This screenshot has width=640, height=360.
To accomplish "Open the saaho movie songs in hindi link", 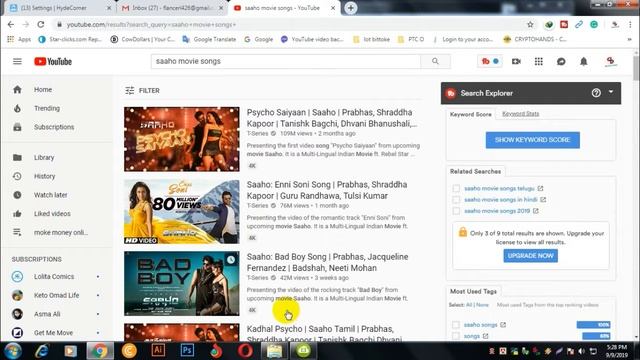I will 501,200.
